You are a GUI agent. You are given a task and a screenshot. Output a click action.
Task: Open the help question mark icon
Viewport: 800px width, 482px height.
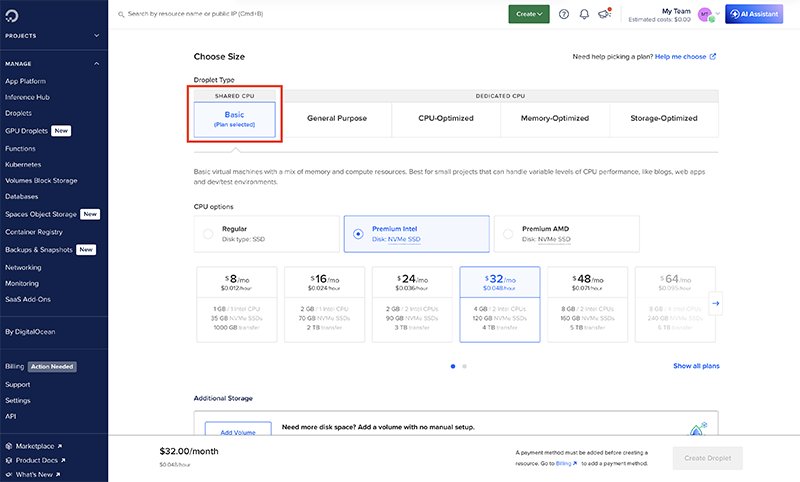click(x=564, y=14)
